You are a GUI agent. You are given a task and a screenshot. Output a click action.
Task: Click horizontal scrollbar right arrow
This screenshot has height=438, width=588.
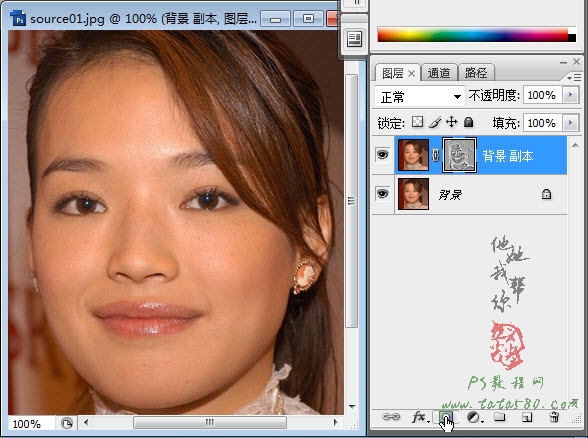tap(335, 423)
